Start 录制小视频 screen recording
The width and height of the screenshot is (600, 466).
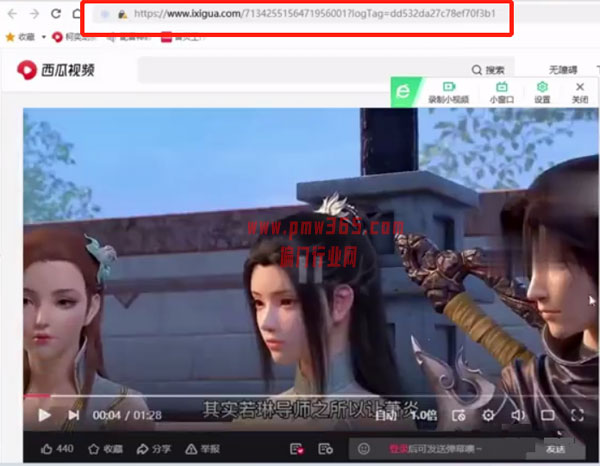pos(448,93)
